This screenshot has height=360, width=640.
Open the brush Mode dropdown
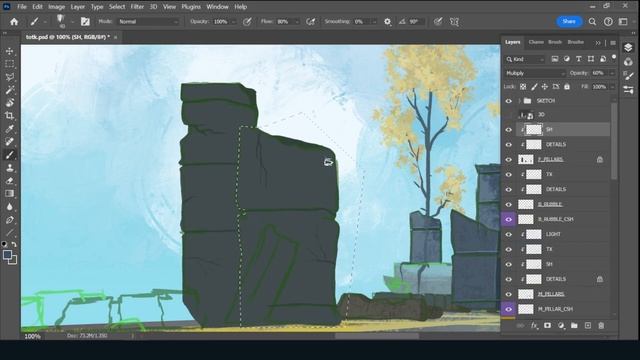pos(148,22)
